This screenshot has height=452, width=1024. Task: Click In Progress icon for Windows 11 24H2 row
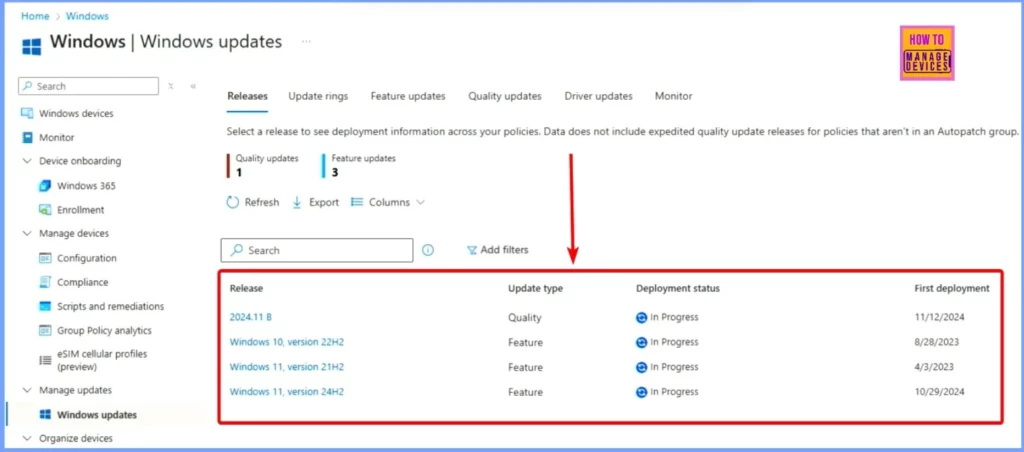(641, 392)
